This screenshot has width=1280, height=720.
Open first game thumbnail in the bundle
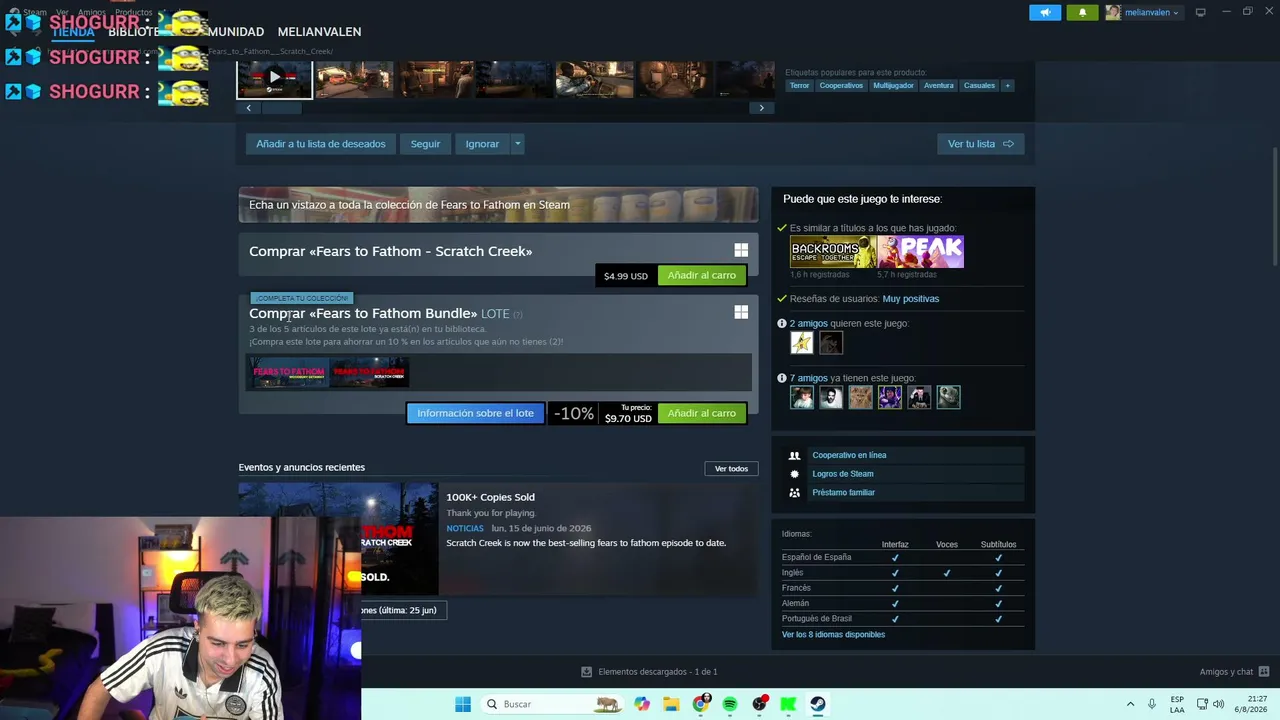pyautogui.click(x=288, y=372)
